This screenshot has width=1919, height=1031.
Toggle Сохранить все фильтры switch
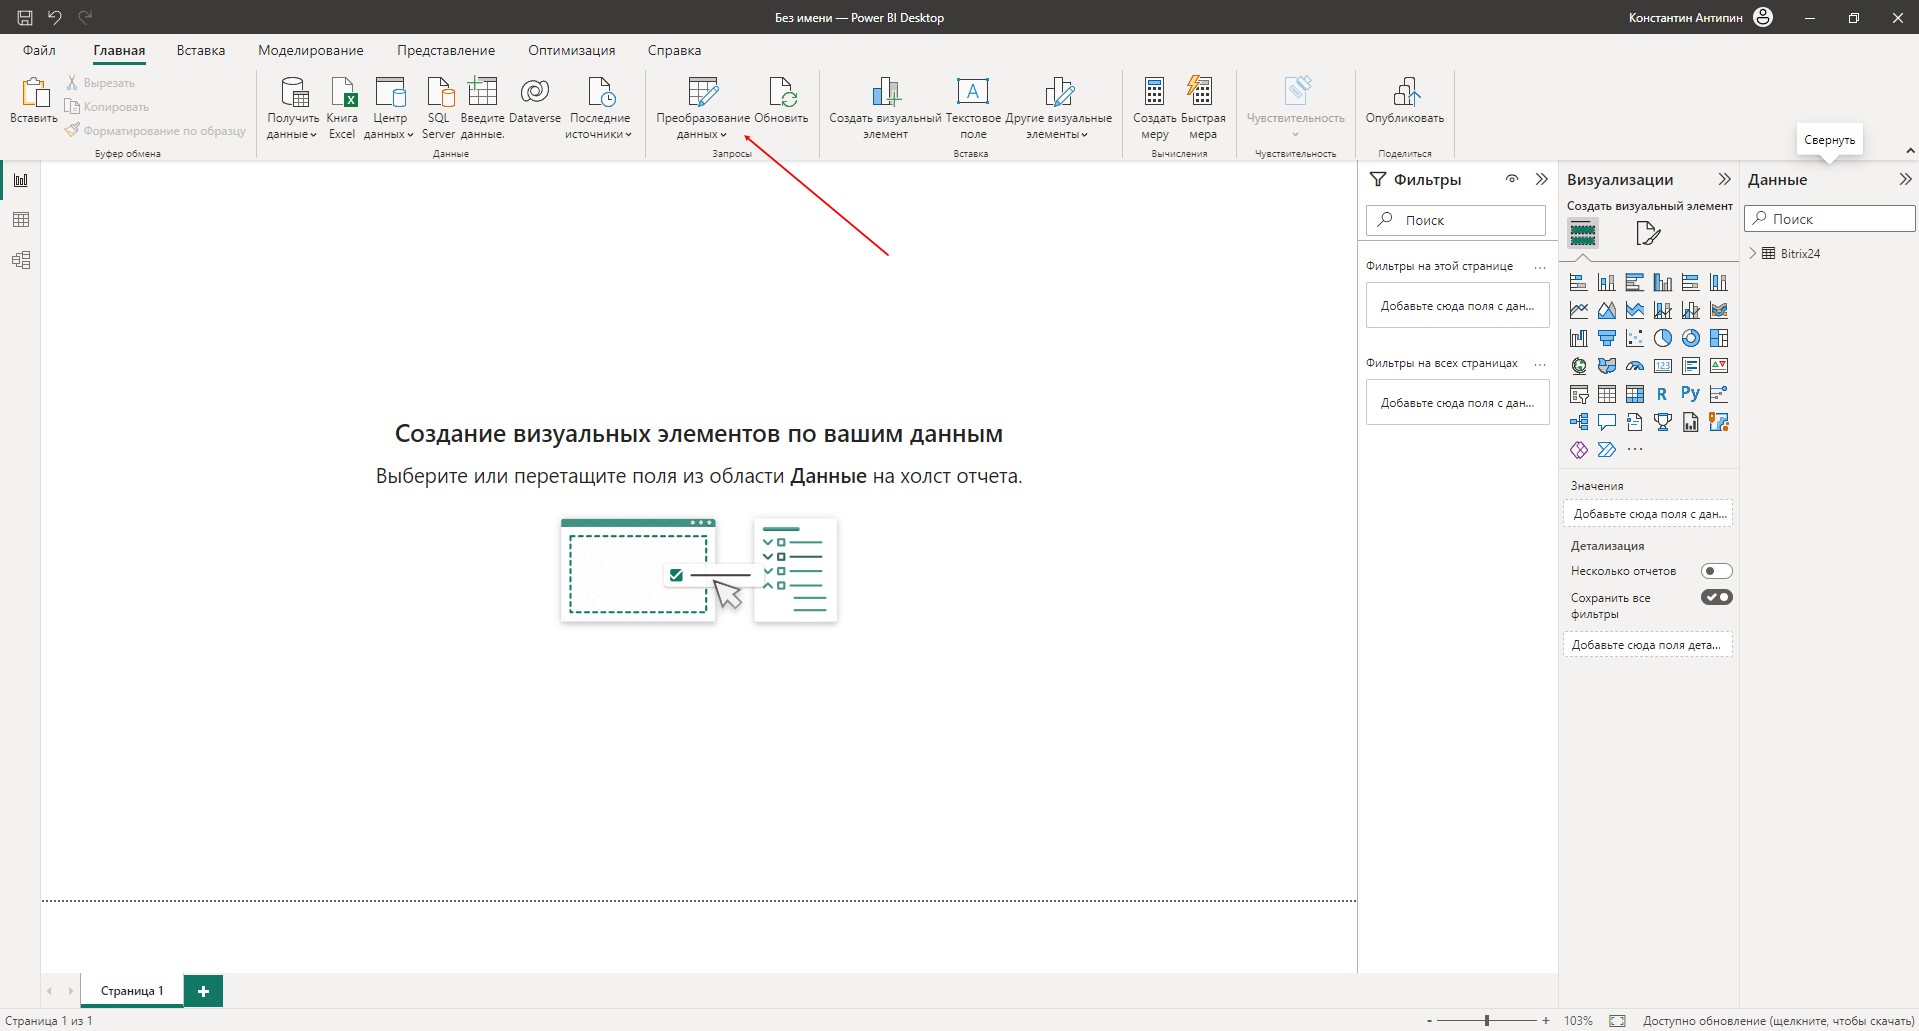click(1717, 597)
